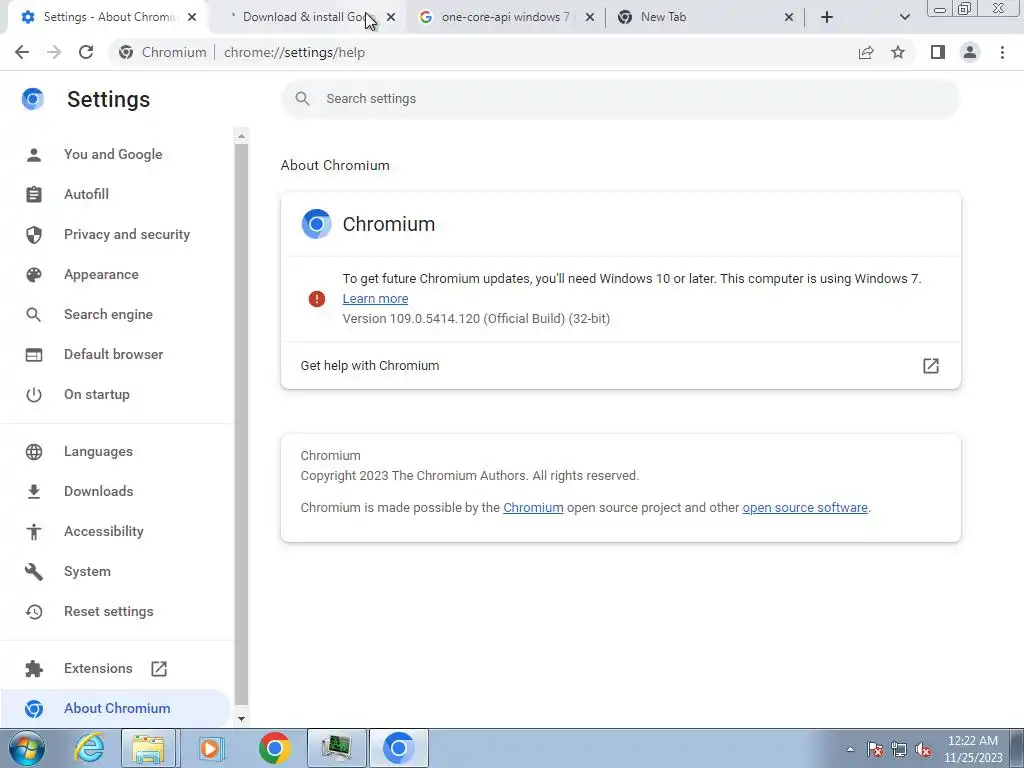Open the network tray icon

click(899, 749)
